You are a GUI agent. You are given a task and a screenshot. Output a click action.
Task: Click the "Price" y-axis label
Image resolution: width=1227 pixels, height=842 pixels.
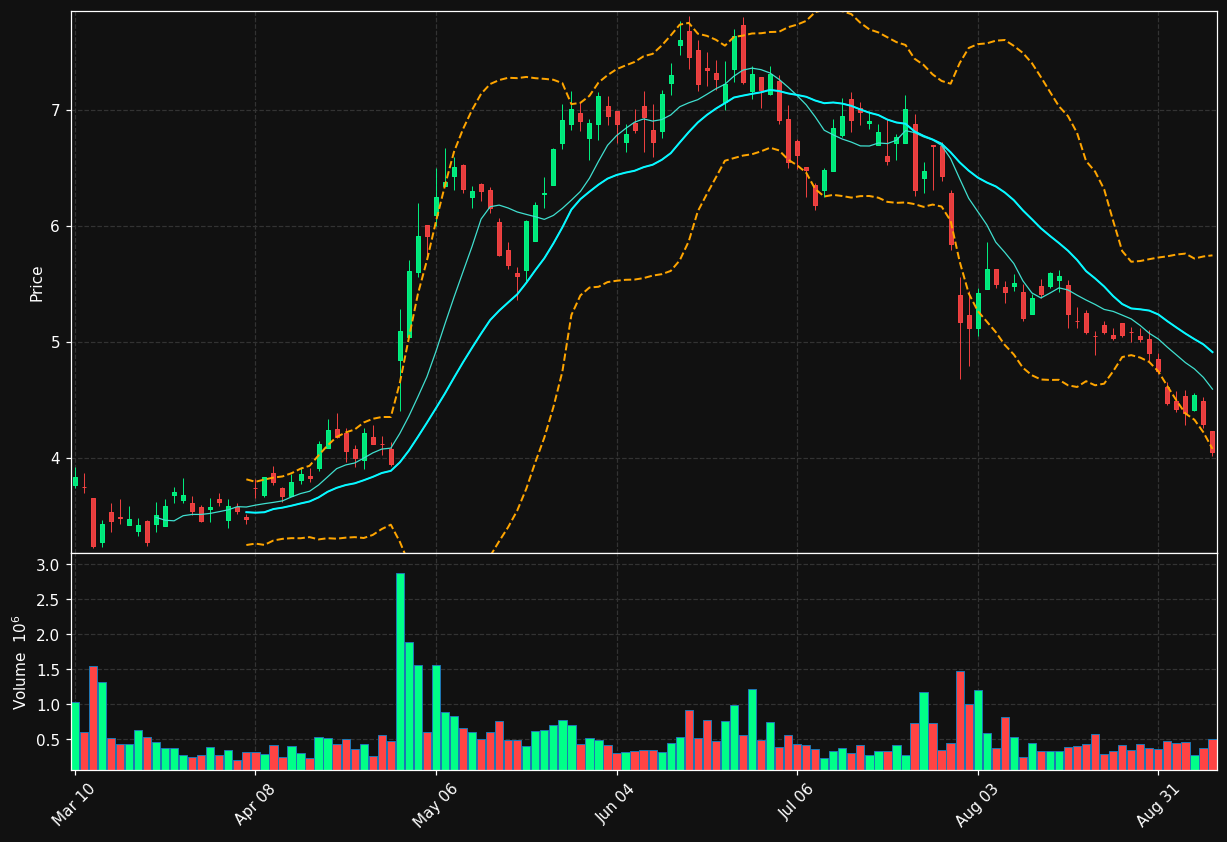click(x=37, y=283)
